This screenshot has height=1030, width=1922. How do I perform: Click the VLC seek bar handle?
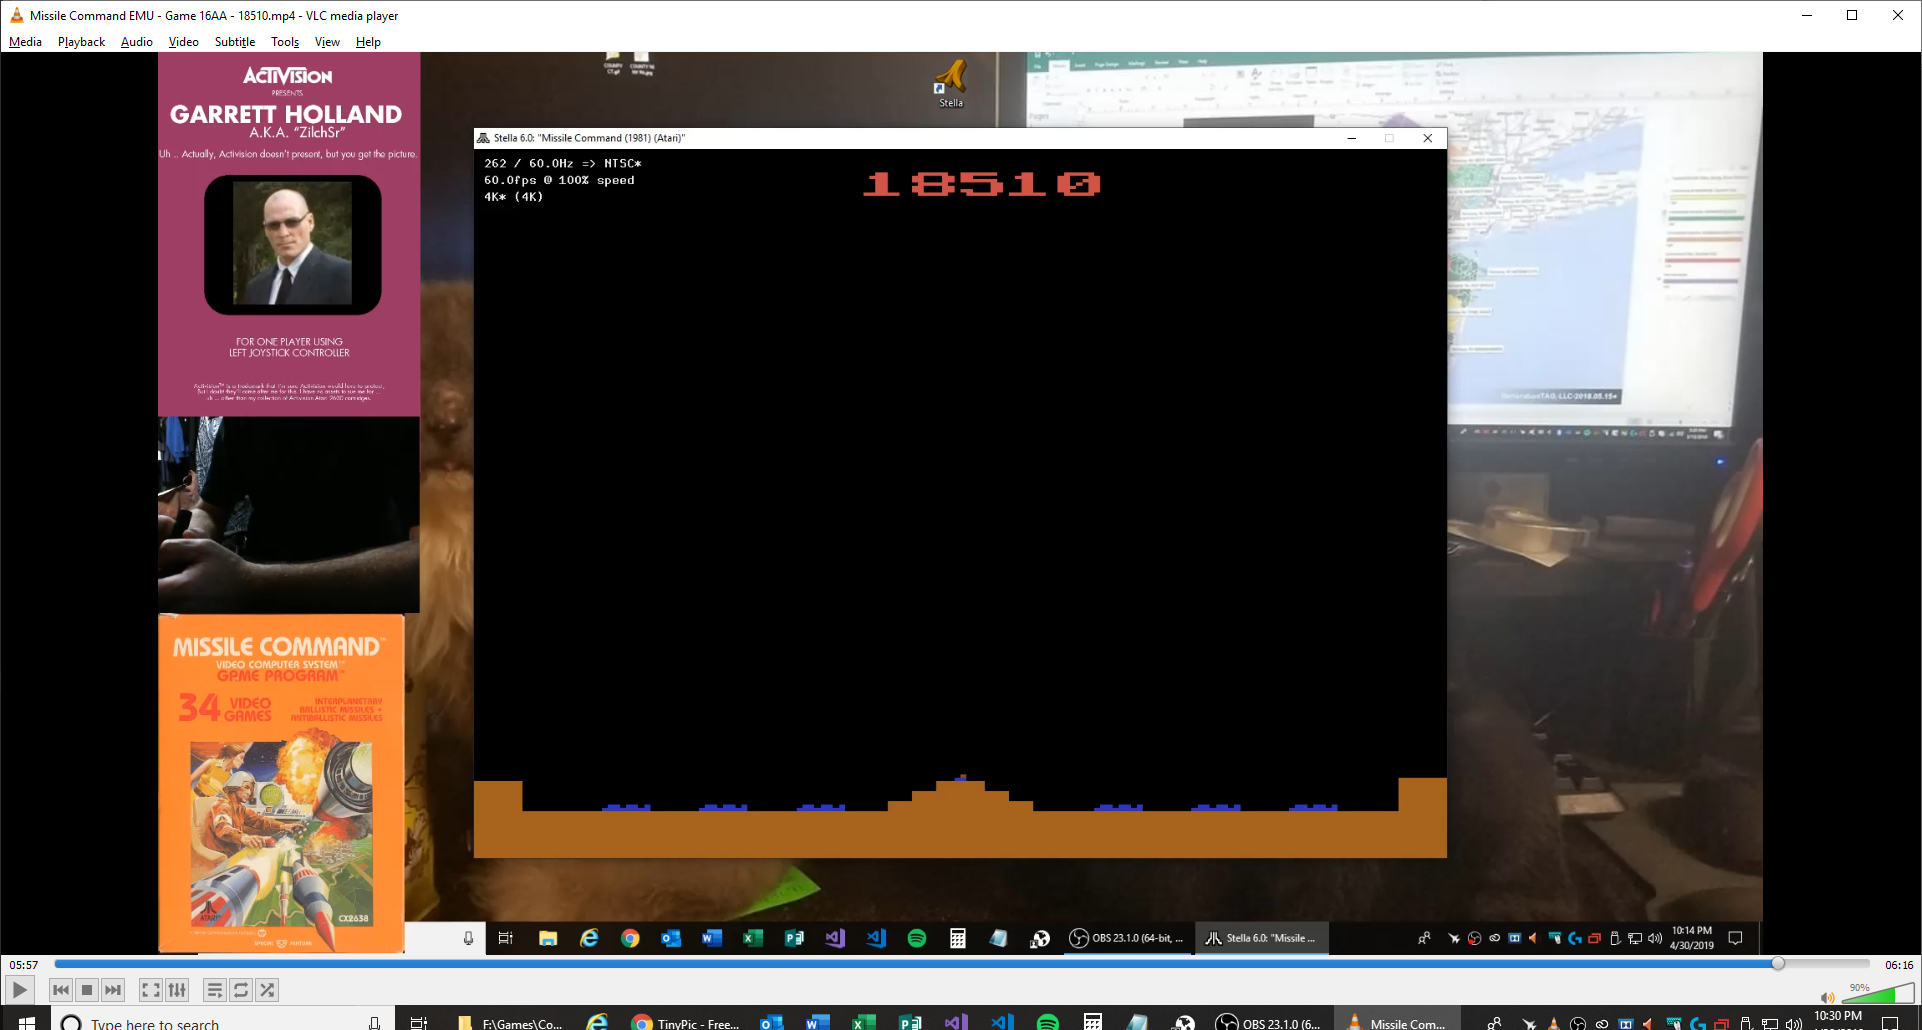1777,964
